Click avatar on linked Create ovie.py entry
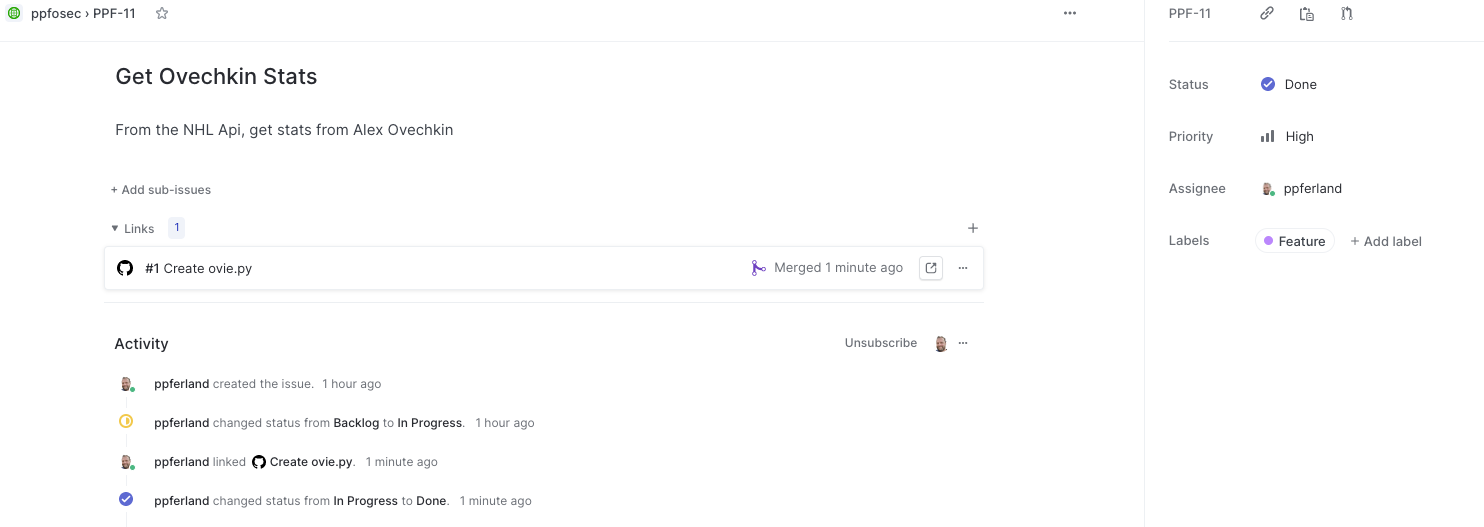The height and width of the screenshot is (527, 1484). click(126, 461)
